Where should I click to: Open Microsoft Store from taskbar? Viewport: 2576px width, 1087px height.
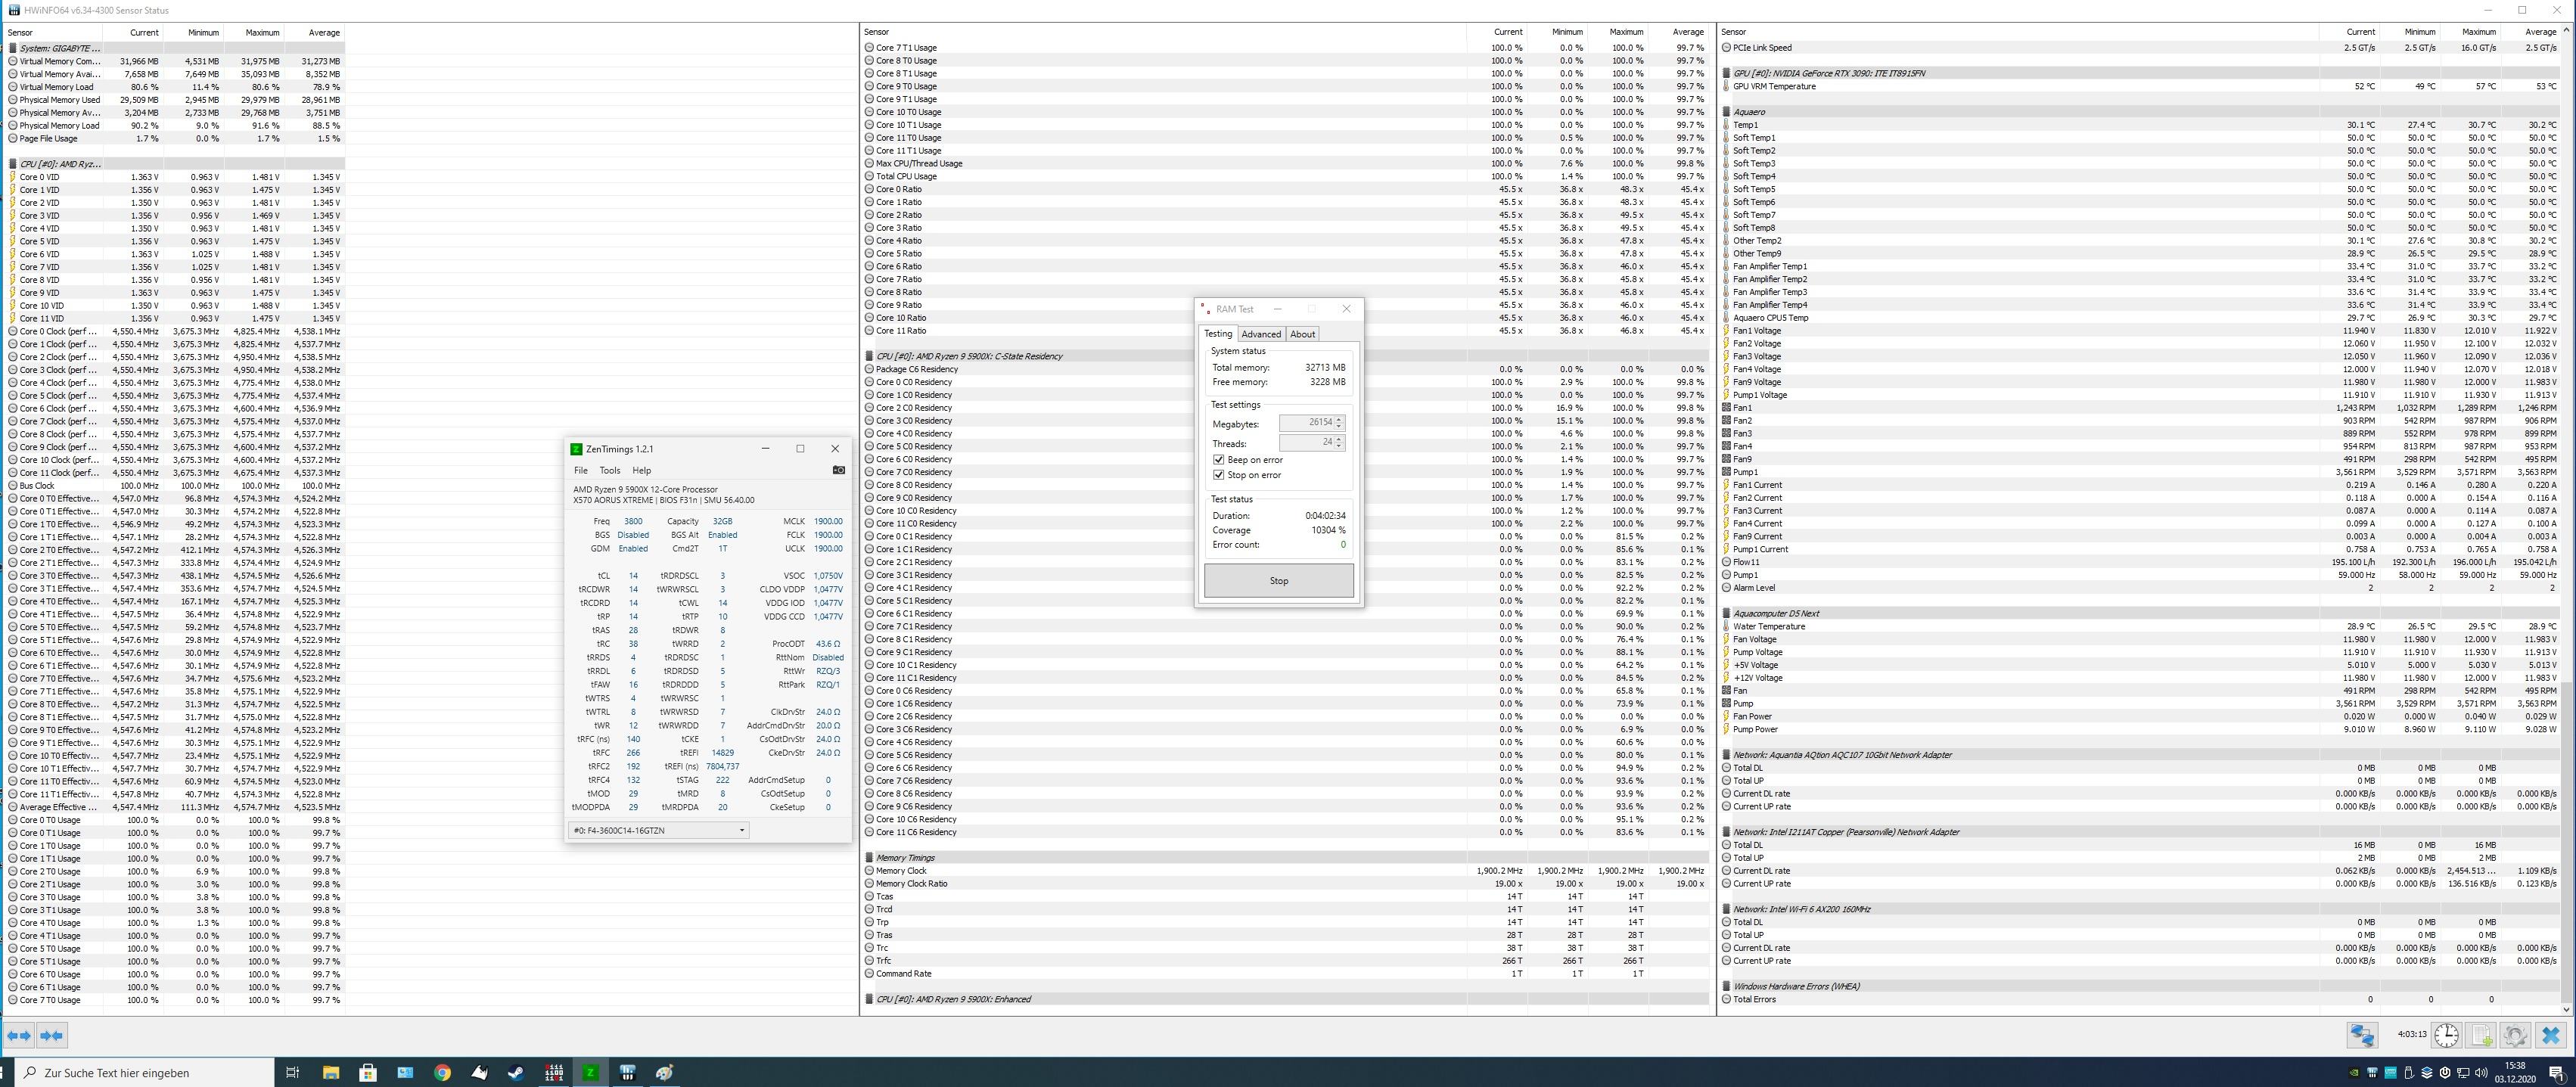coord(368,1072)
